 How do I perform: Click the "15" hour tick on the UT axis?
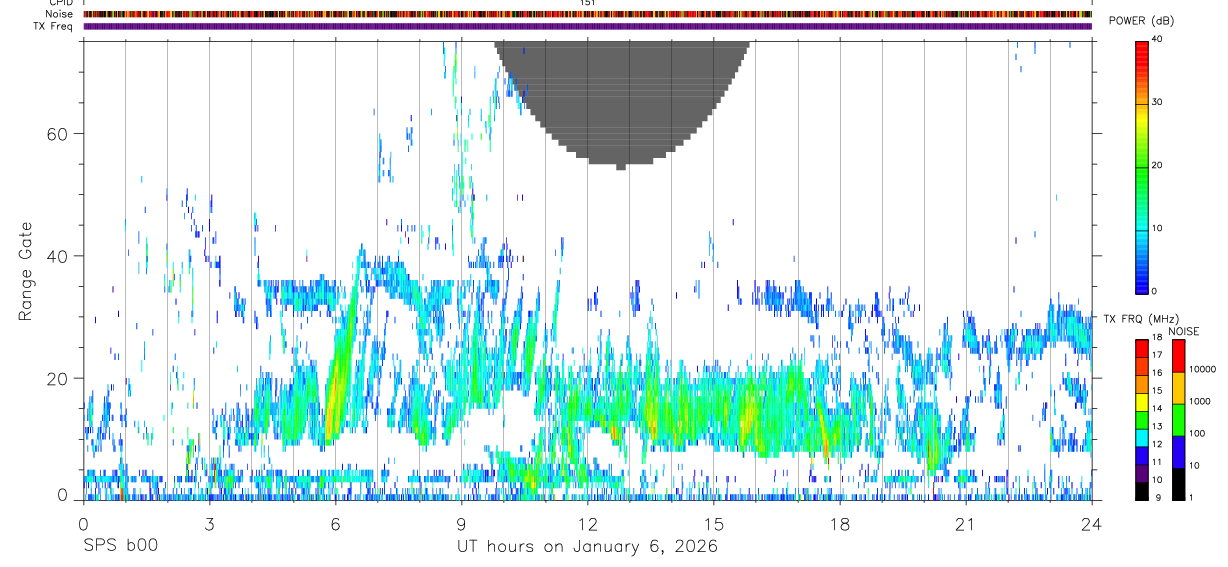pyautogui.click(x=714, y=524)
